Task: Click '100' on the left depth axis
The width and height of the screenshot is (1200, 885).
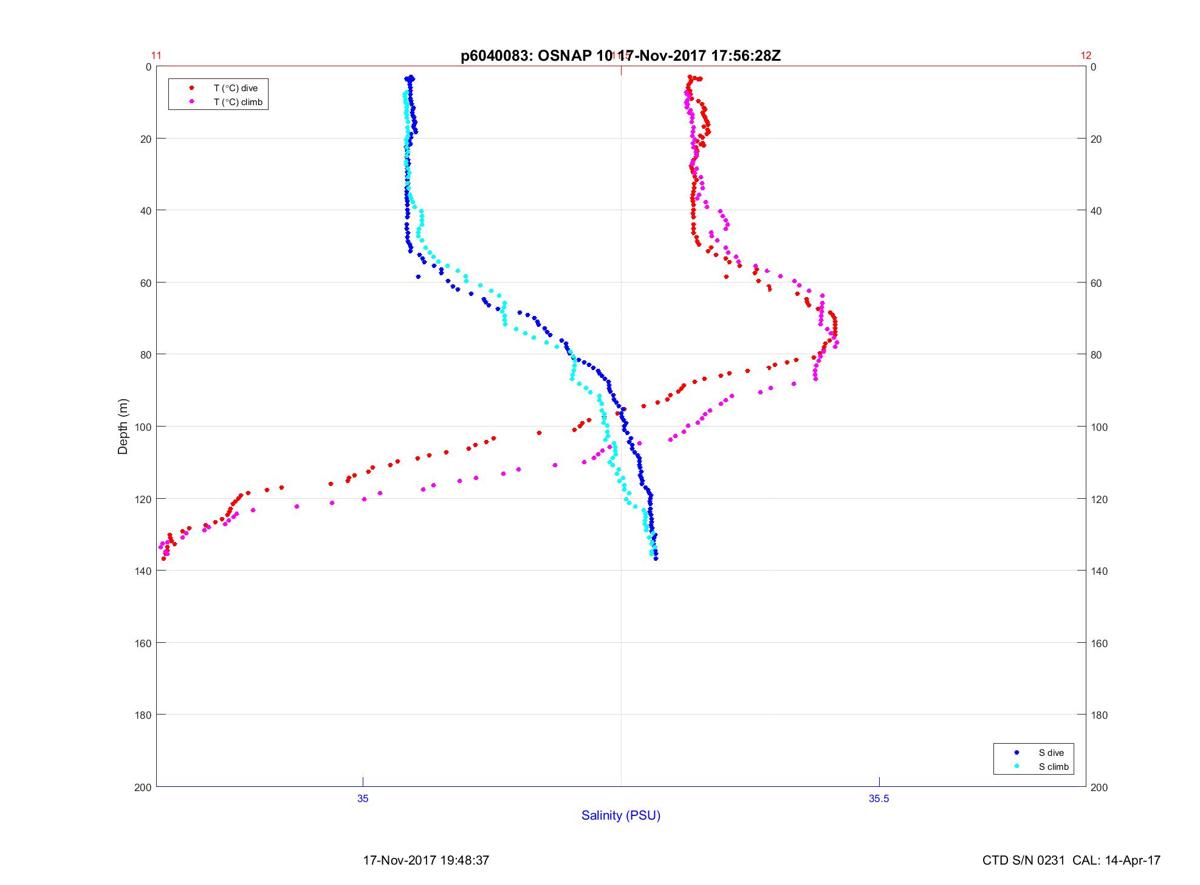Action: 143,427
